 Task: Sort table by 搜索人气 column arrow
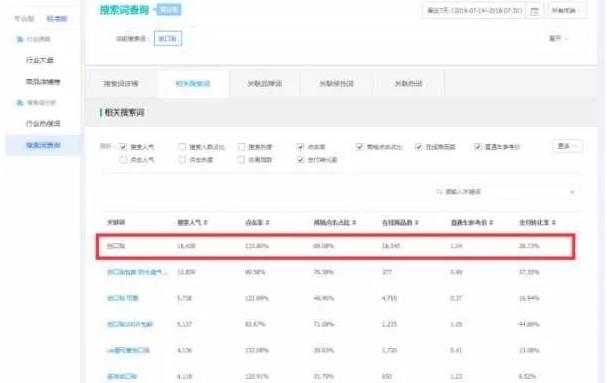[206, 222]
